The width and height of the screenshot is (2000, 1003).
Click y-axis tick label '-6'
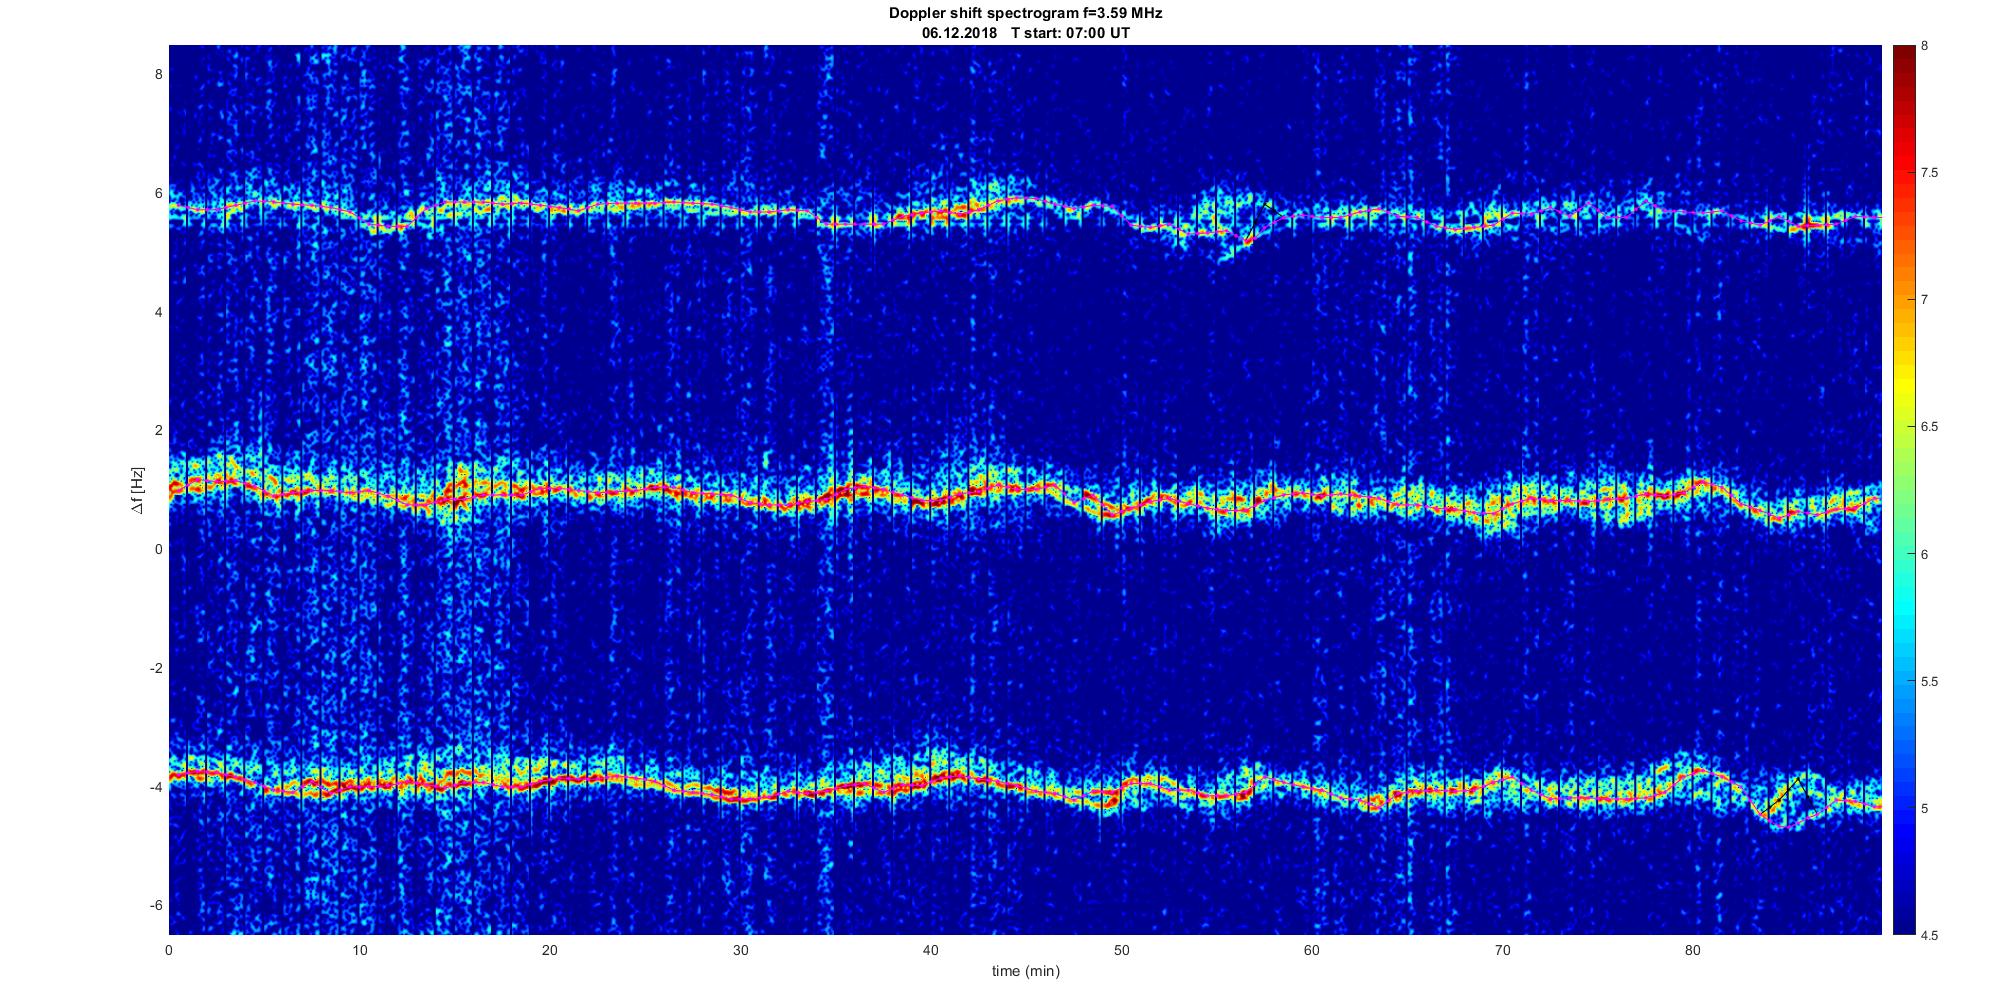(156, 906)
